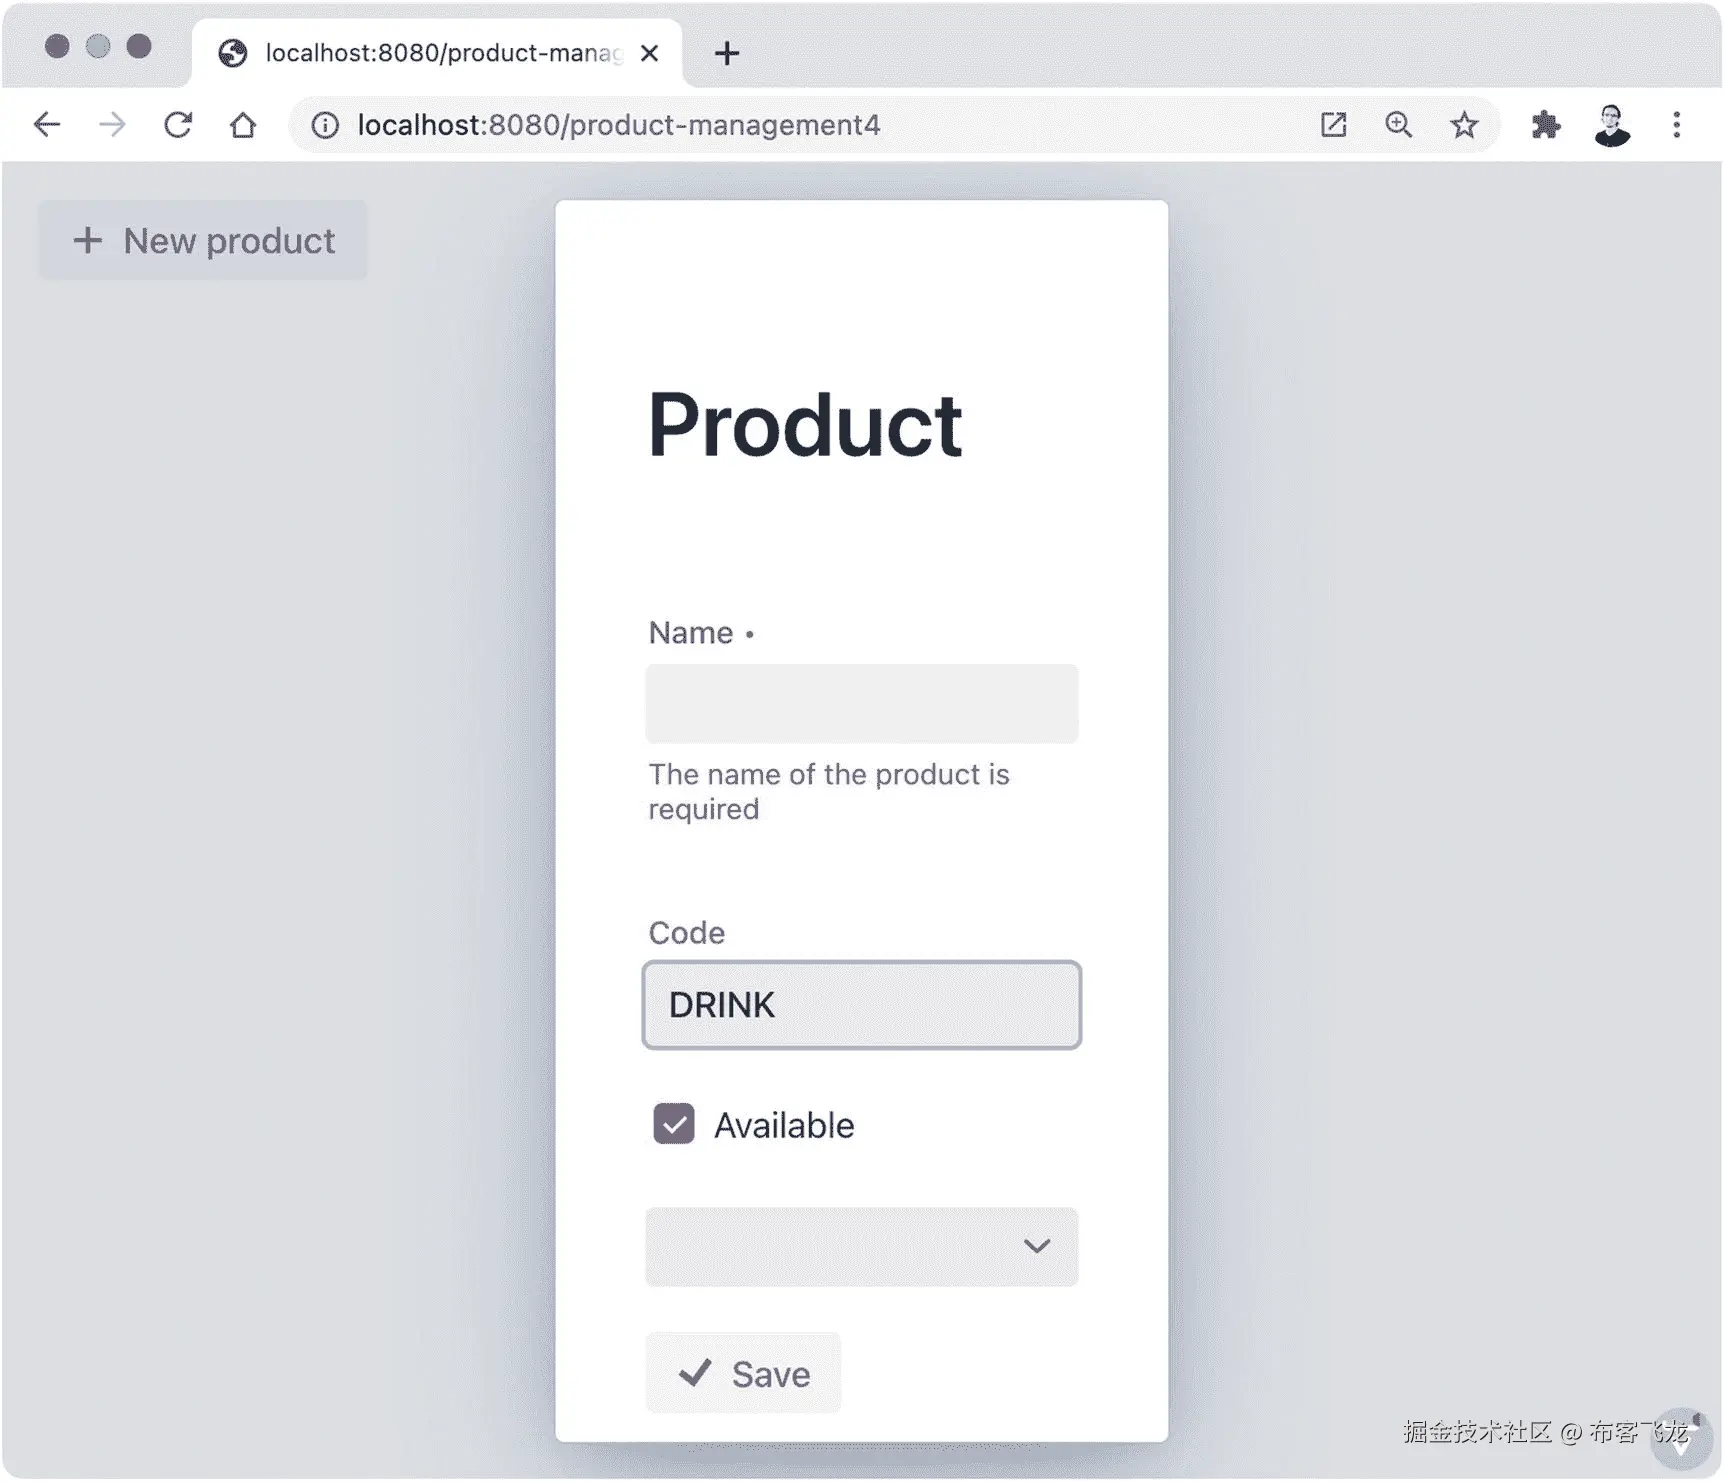This screenshot has height=1482, width=1725.
Task: Expand the empty dropdown below Available
Action: pyautogui.click(x=862, y=1246)
